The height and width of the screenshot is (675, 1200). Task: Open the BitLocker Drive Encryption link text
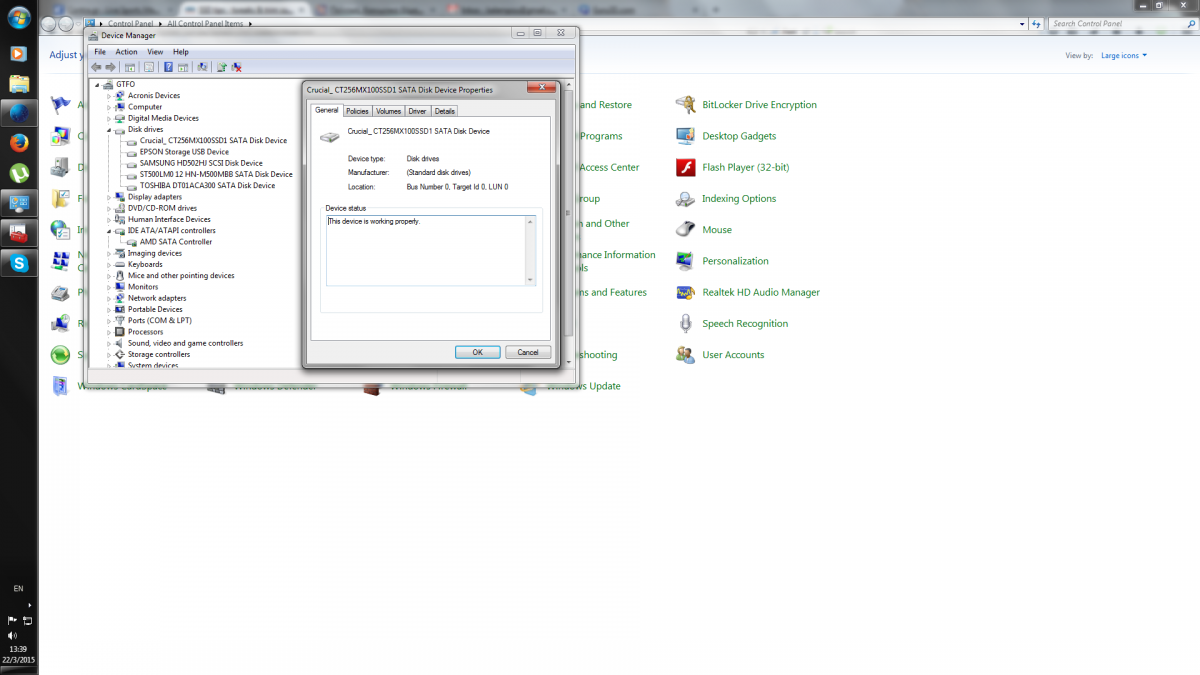[760, 105]
